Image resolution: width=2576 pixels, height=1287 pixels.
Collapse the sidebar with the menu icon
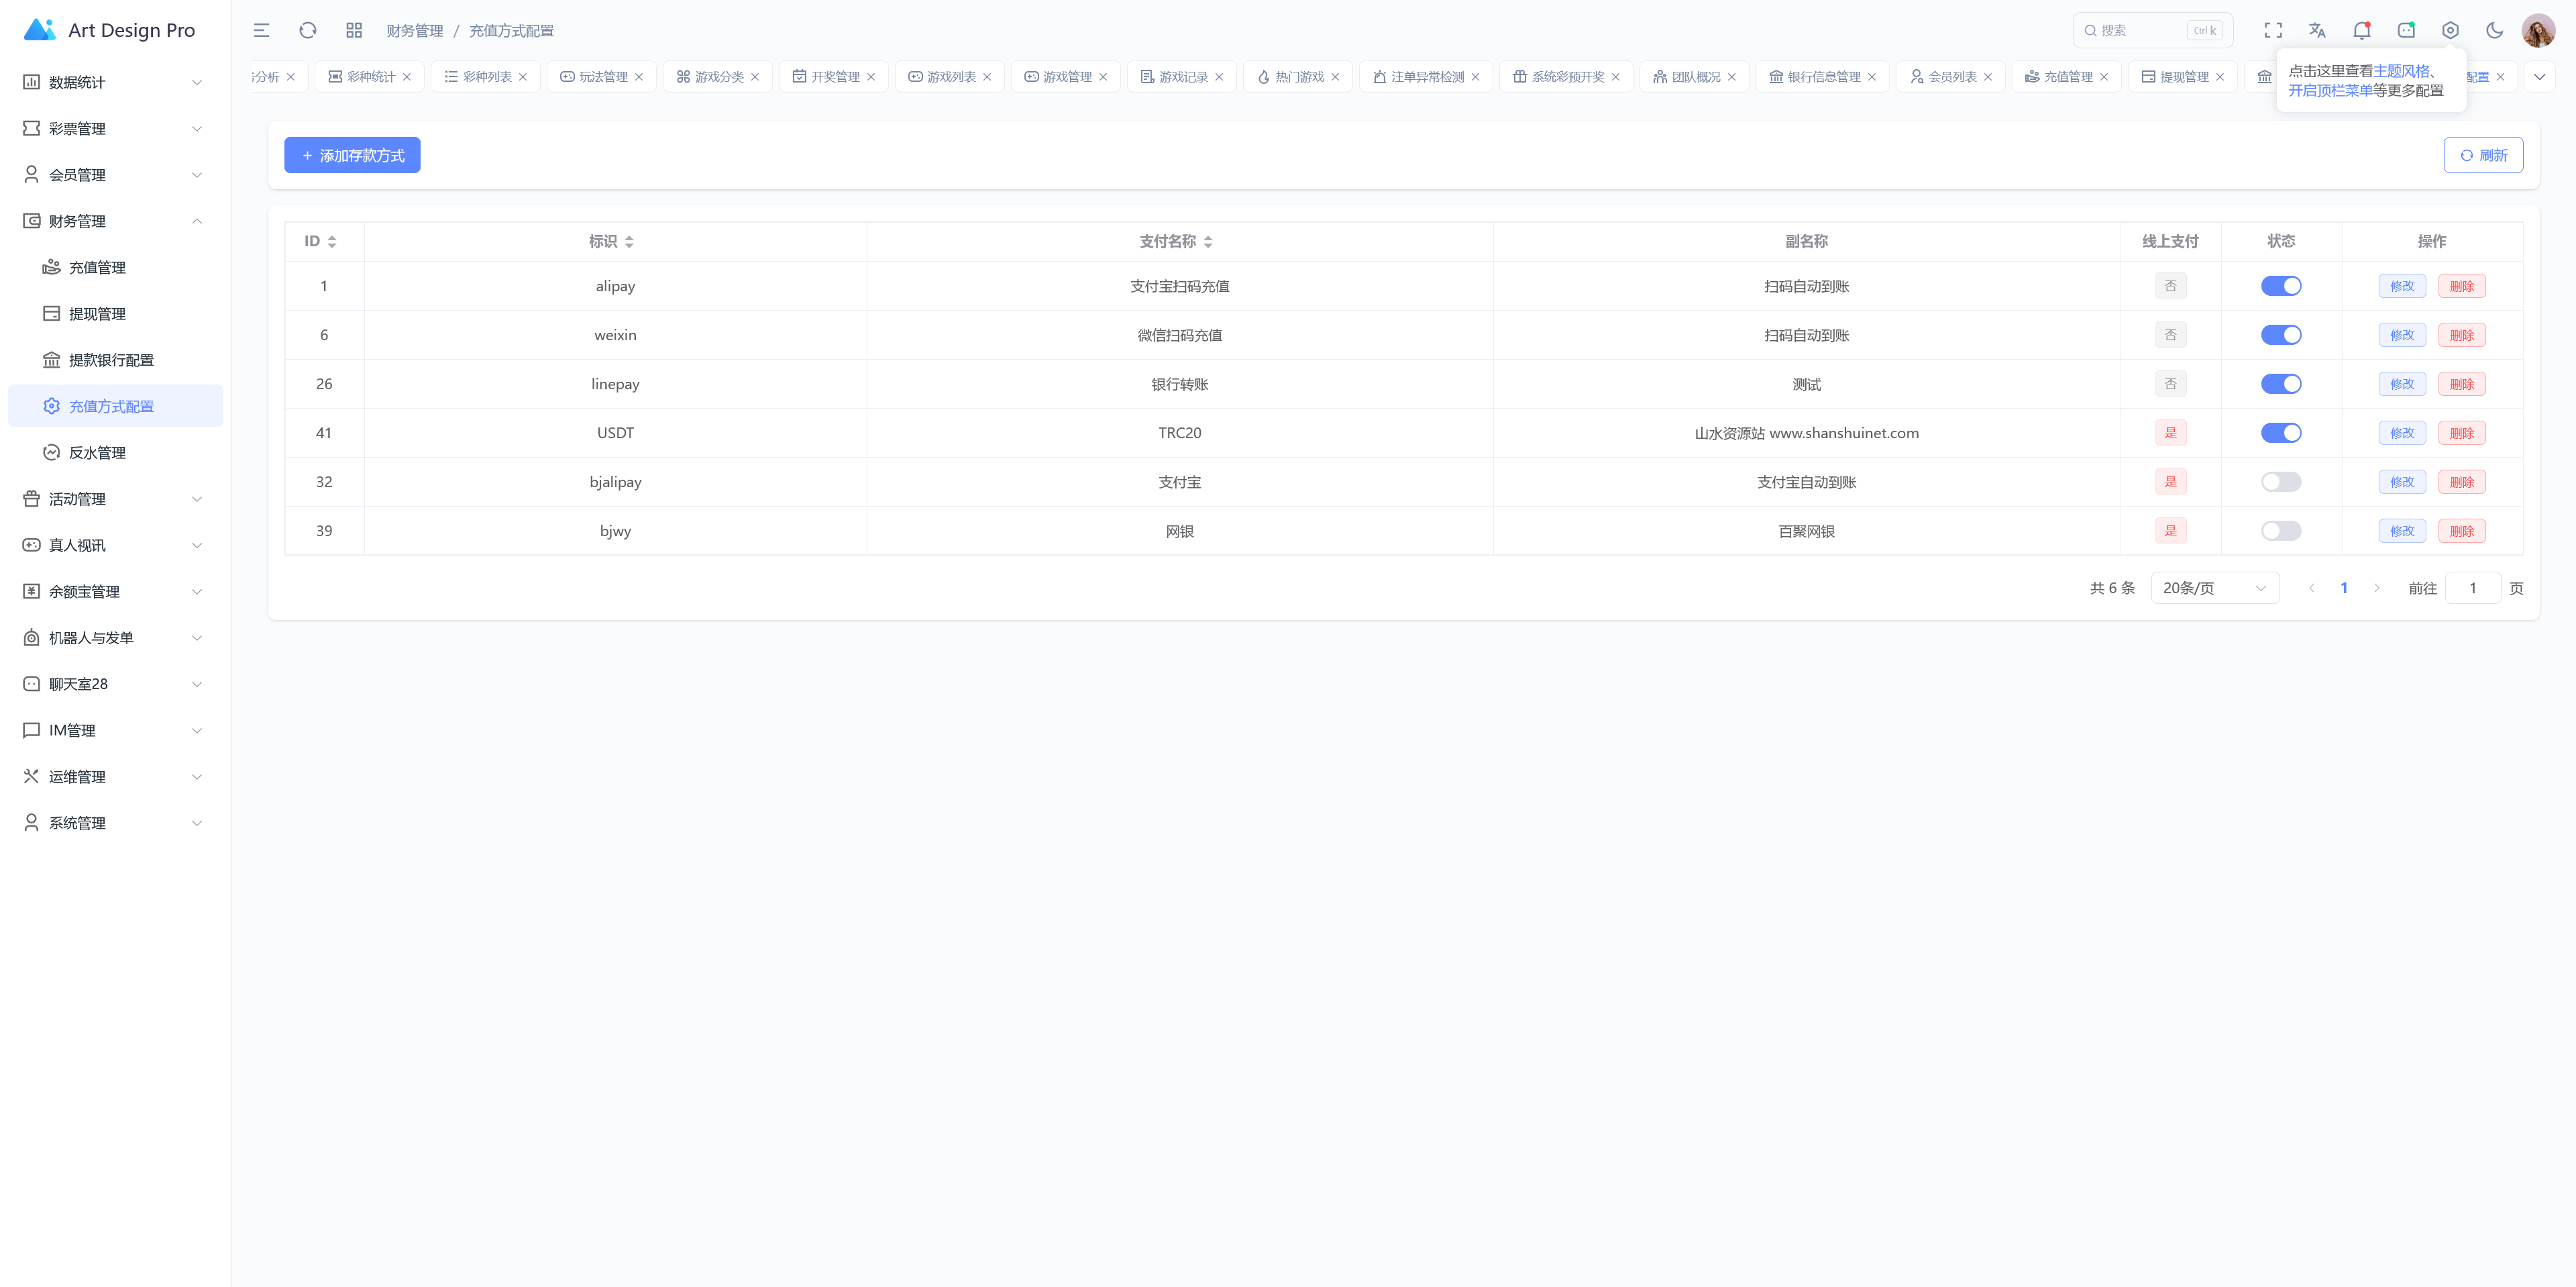pos(261,30)
